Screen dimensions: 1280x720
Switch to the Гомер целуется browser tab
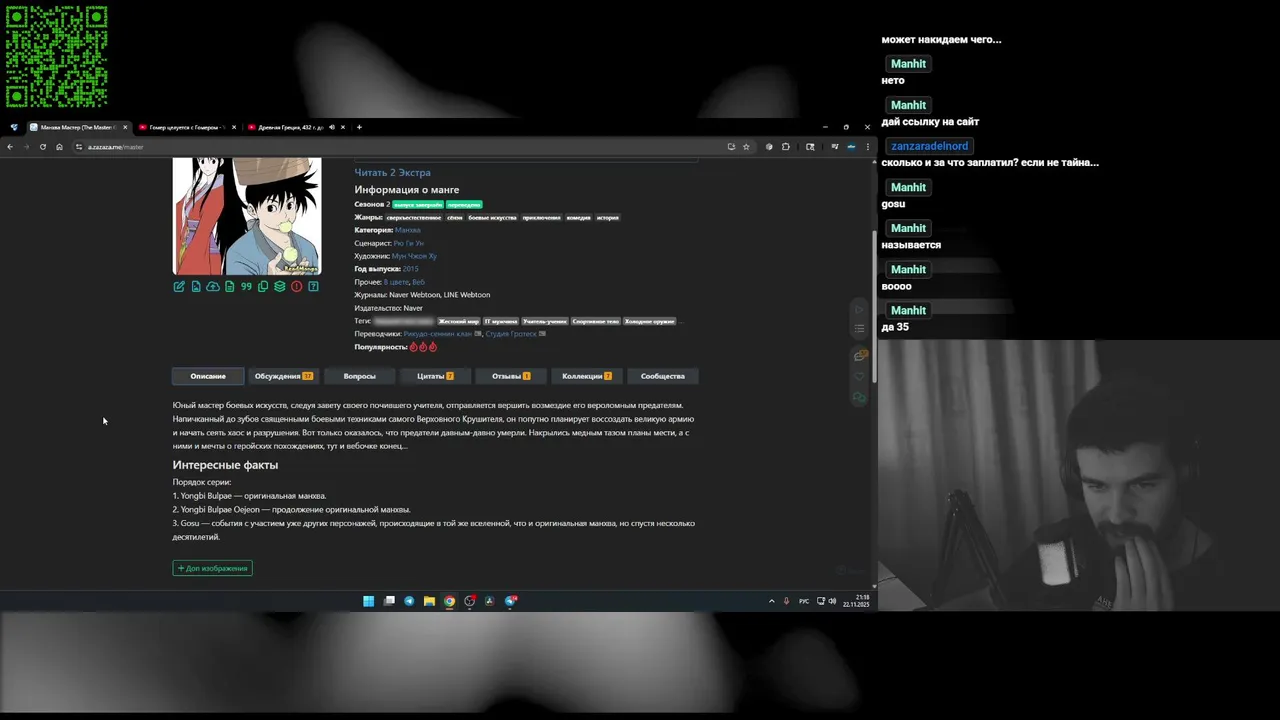pos(186,127)
